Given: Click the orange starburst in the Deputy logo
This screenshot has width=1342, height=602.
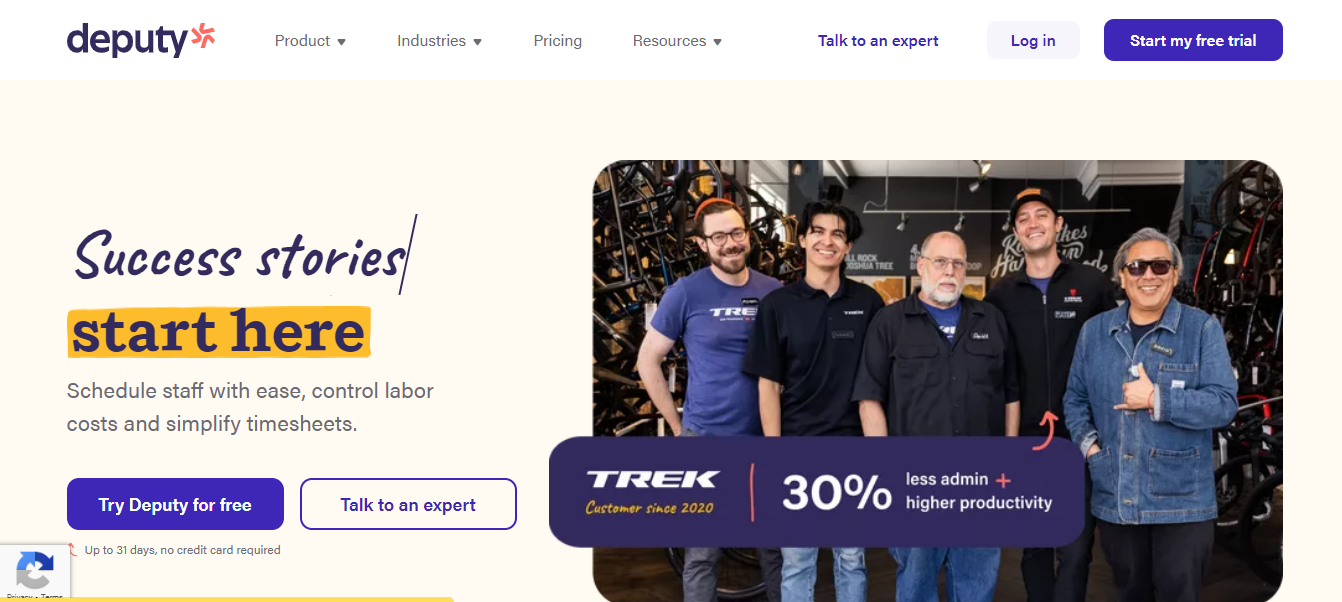Looking at the screenshot, I should (203, 35).
